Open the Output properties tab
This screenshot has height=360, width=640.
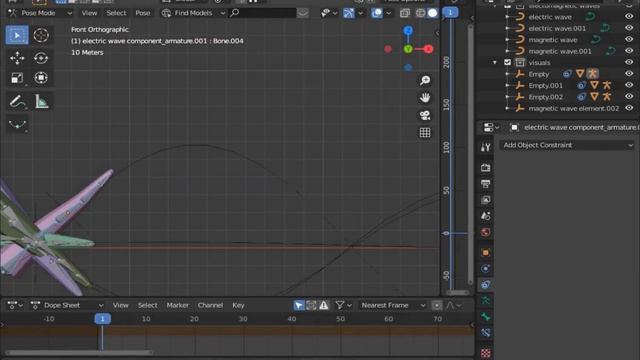tap(485, 184)
